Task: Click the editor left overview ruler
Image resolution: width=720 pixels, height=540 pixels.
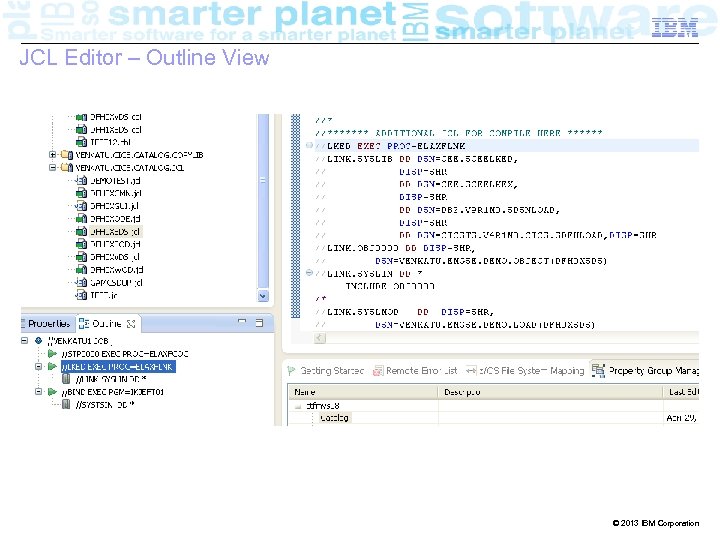Action: pyautogui.click(x=296, y=216)
